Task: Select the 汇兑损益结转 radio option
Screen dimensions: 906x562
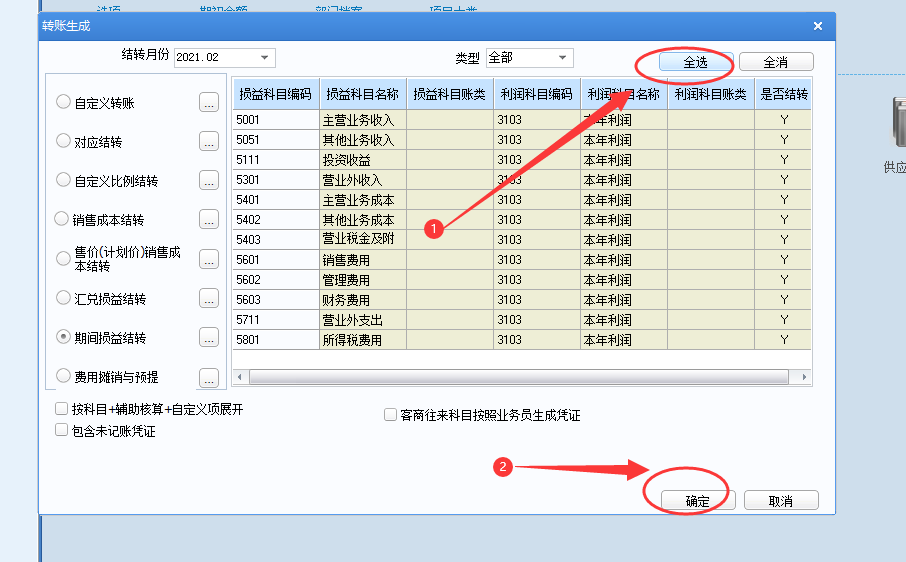Action: tap(63, 298)
